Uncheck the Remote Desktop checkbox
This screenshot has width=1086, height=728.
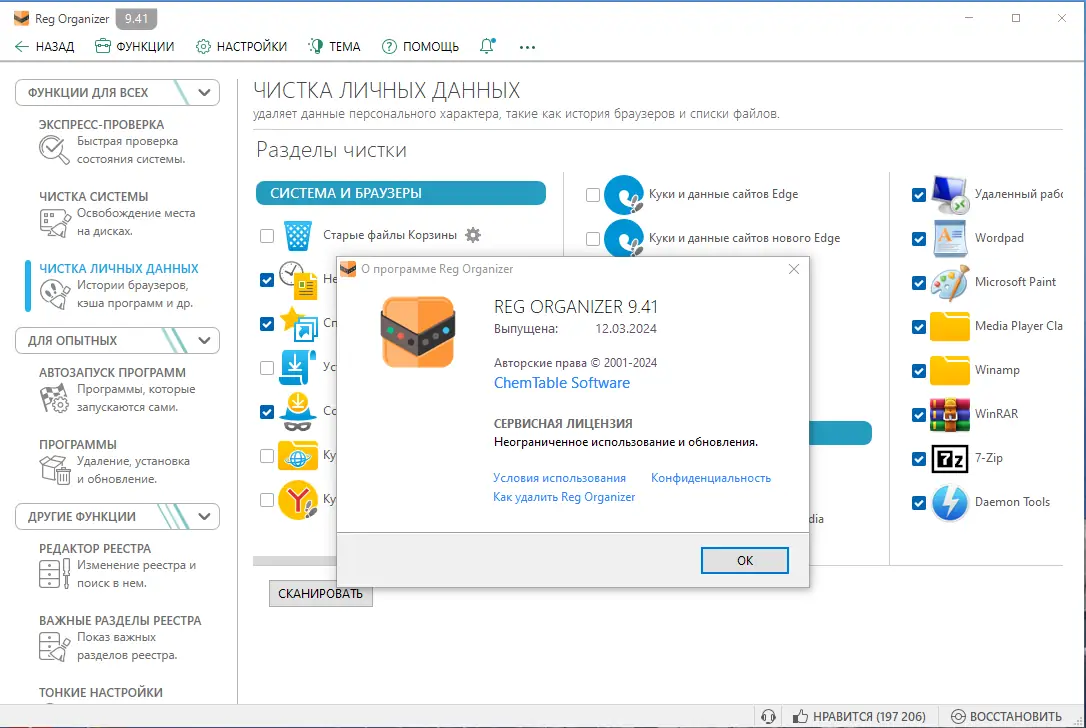tap(919, 195)
